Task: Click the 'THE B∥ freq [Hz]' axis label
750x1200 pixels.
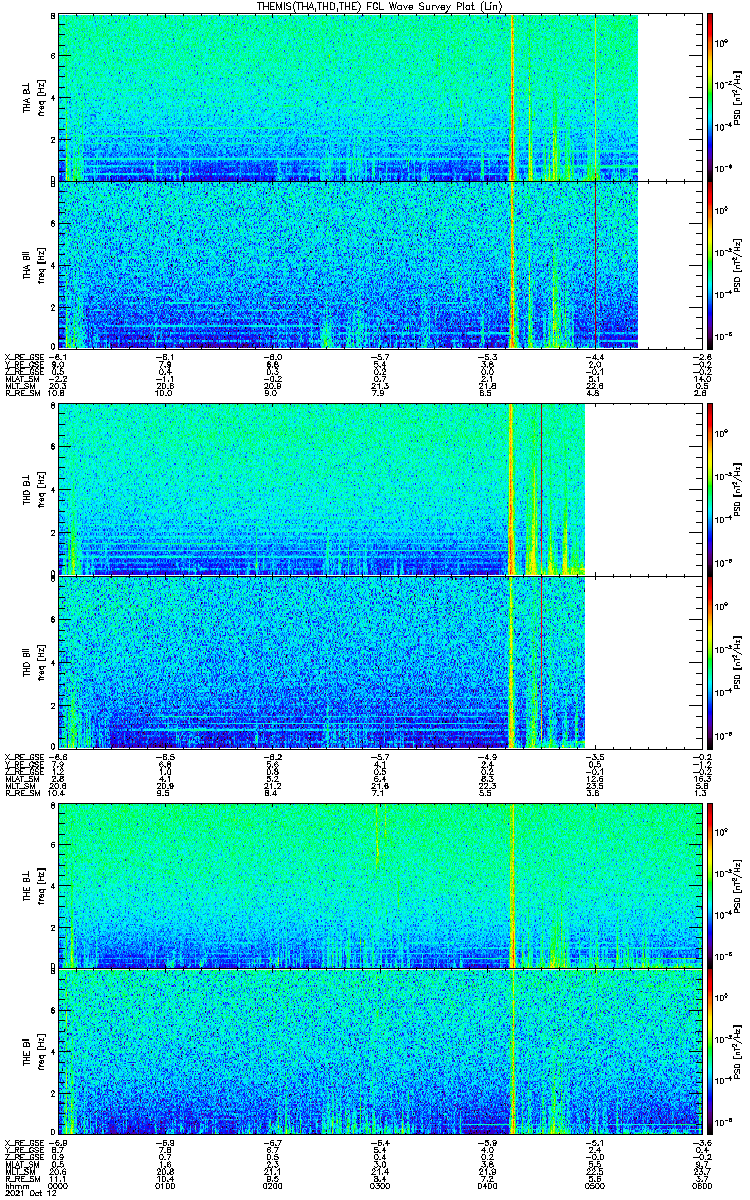Action: (33, 1052)
